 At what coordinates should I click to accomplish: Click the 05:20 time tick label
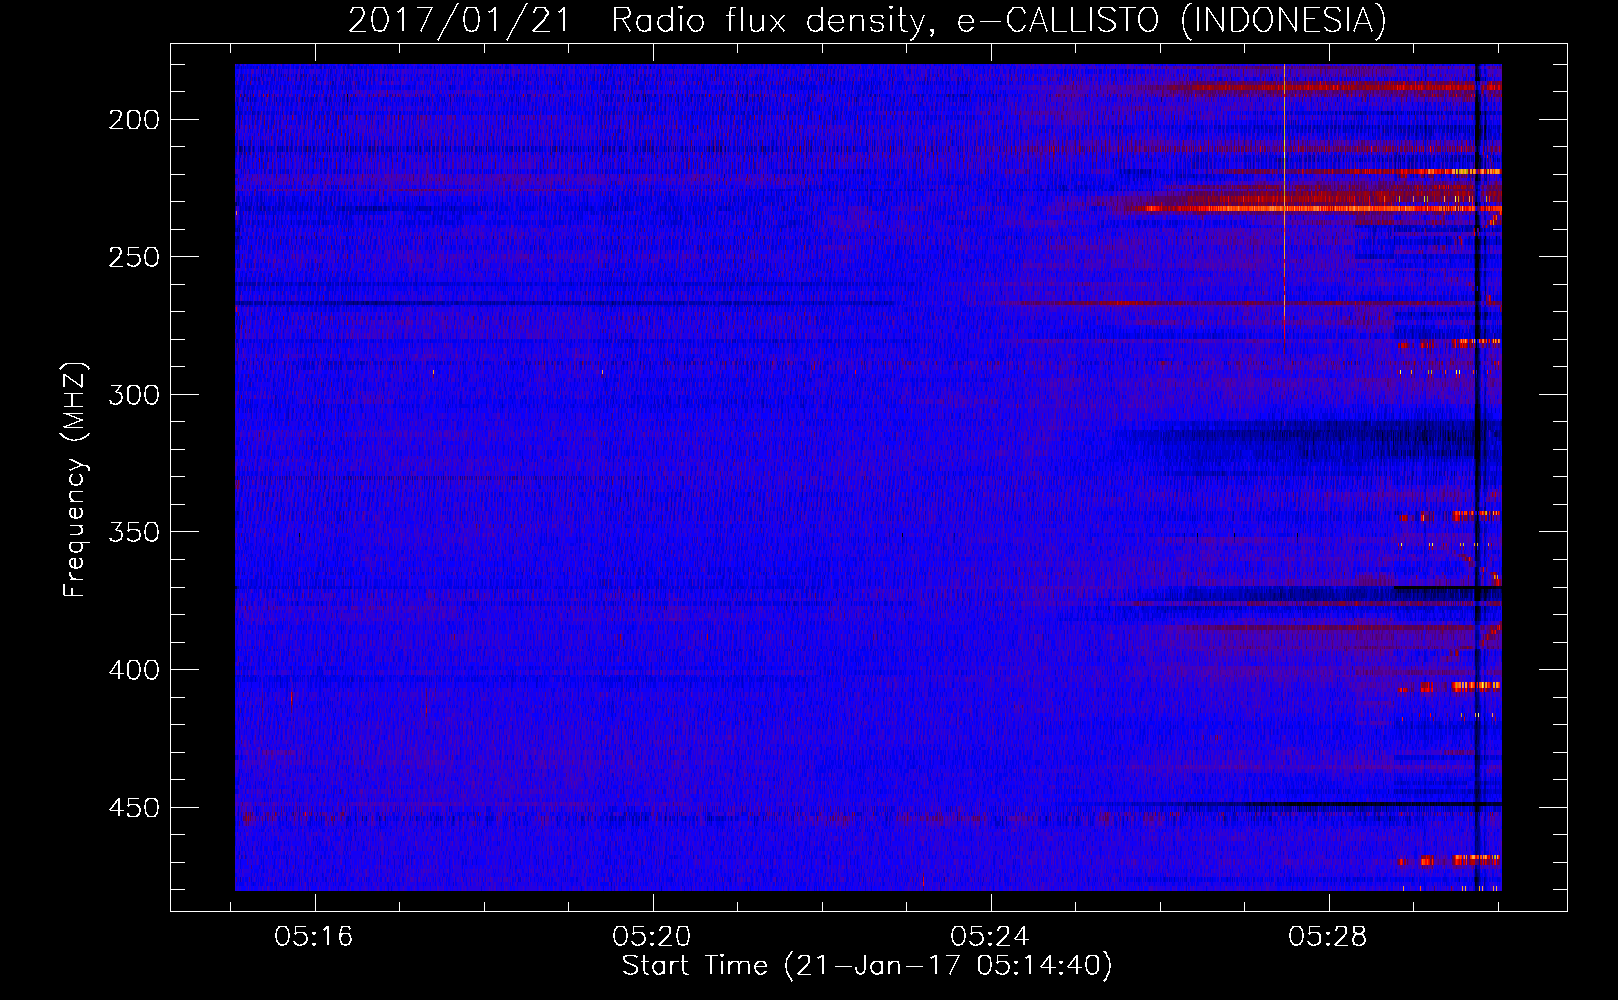coord(652,937)
